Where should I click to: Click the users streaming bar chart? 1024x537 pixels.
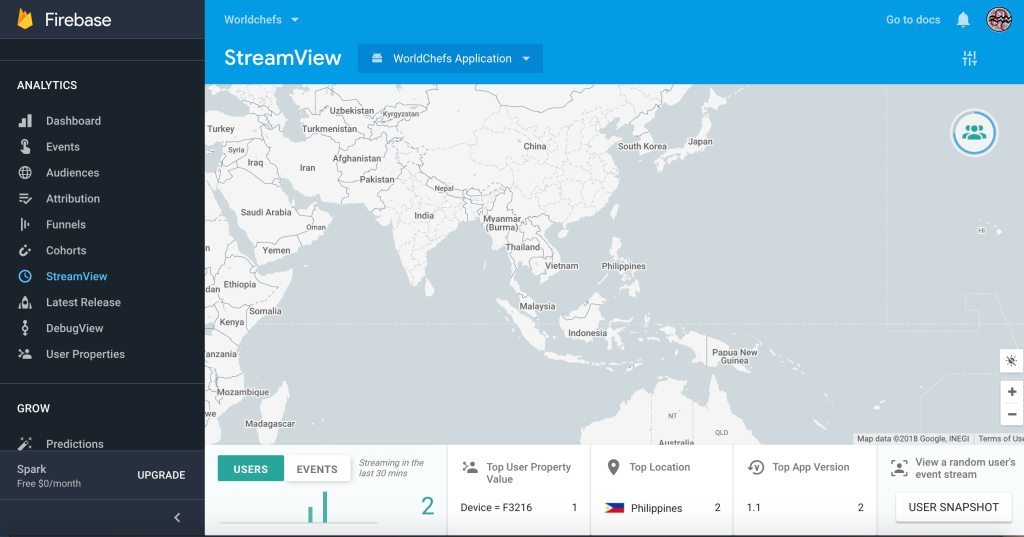click(x=299, y=508)
